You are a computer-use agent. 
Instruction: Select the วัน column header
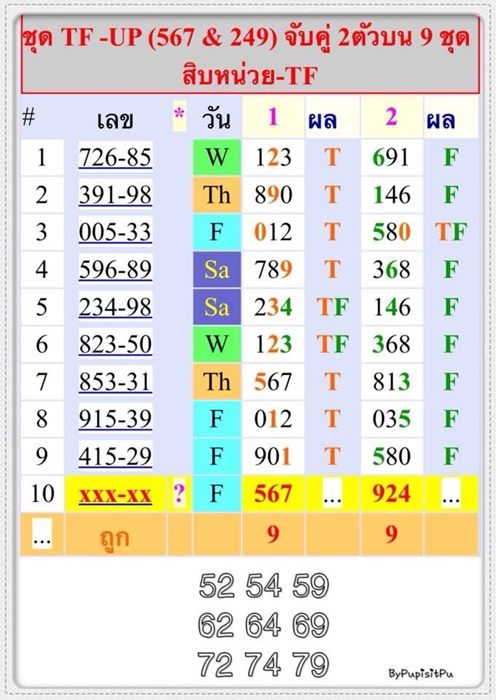point(216,119)
